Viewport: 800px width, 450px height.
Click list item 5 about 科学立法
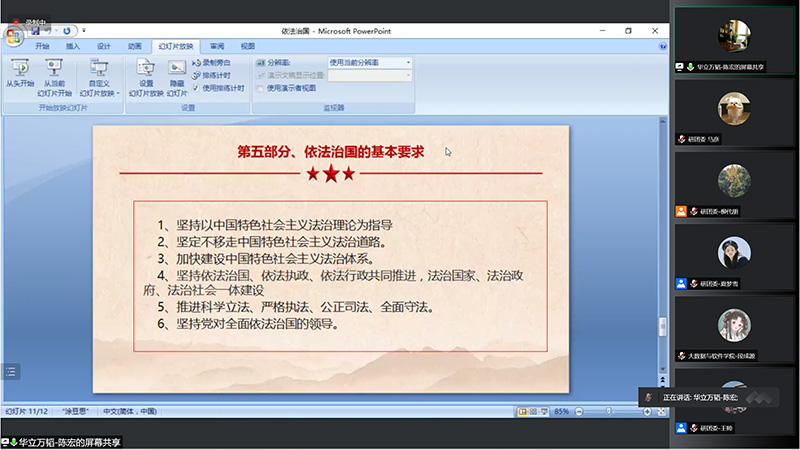coord(295,307)
